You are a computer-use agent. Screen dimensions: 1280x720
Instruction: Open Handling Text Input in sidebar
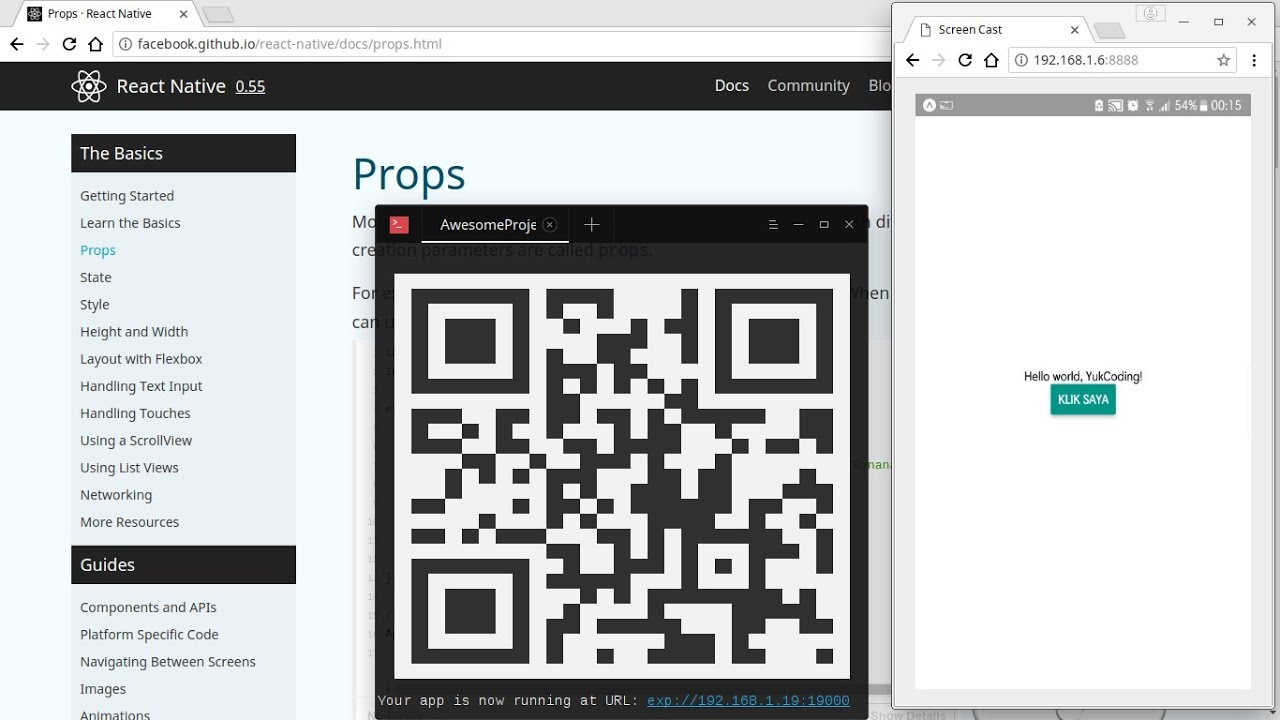141,386
